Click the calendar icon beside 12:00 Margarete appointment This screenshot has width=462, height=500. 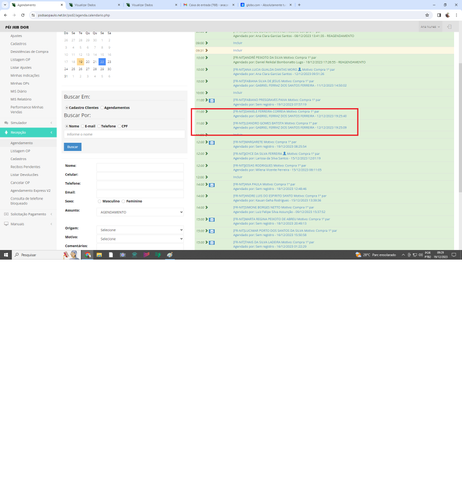[212, 143]
